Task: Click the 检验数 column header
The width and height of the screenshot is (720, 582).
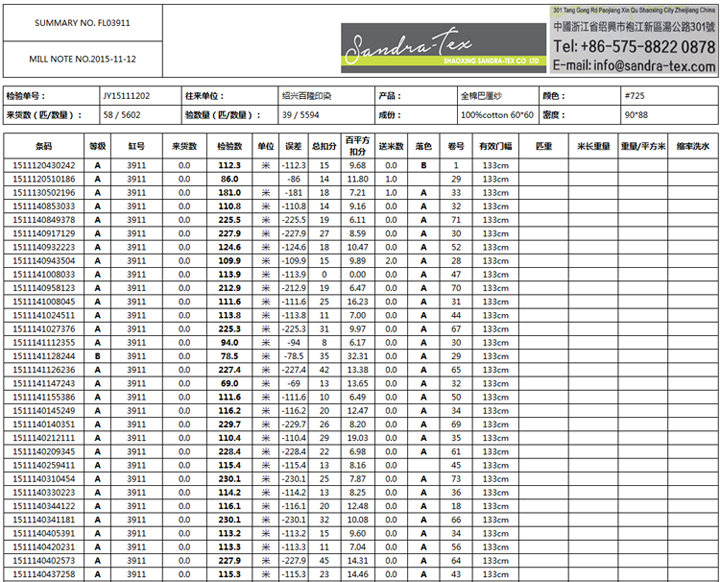Action: [x=230, y=146]
